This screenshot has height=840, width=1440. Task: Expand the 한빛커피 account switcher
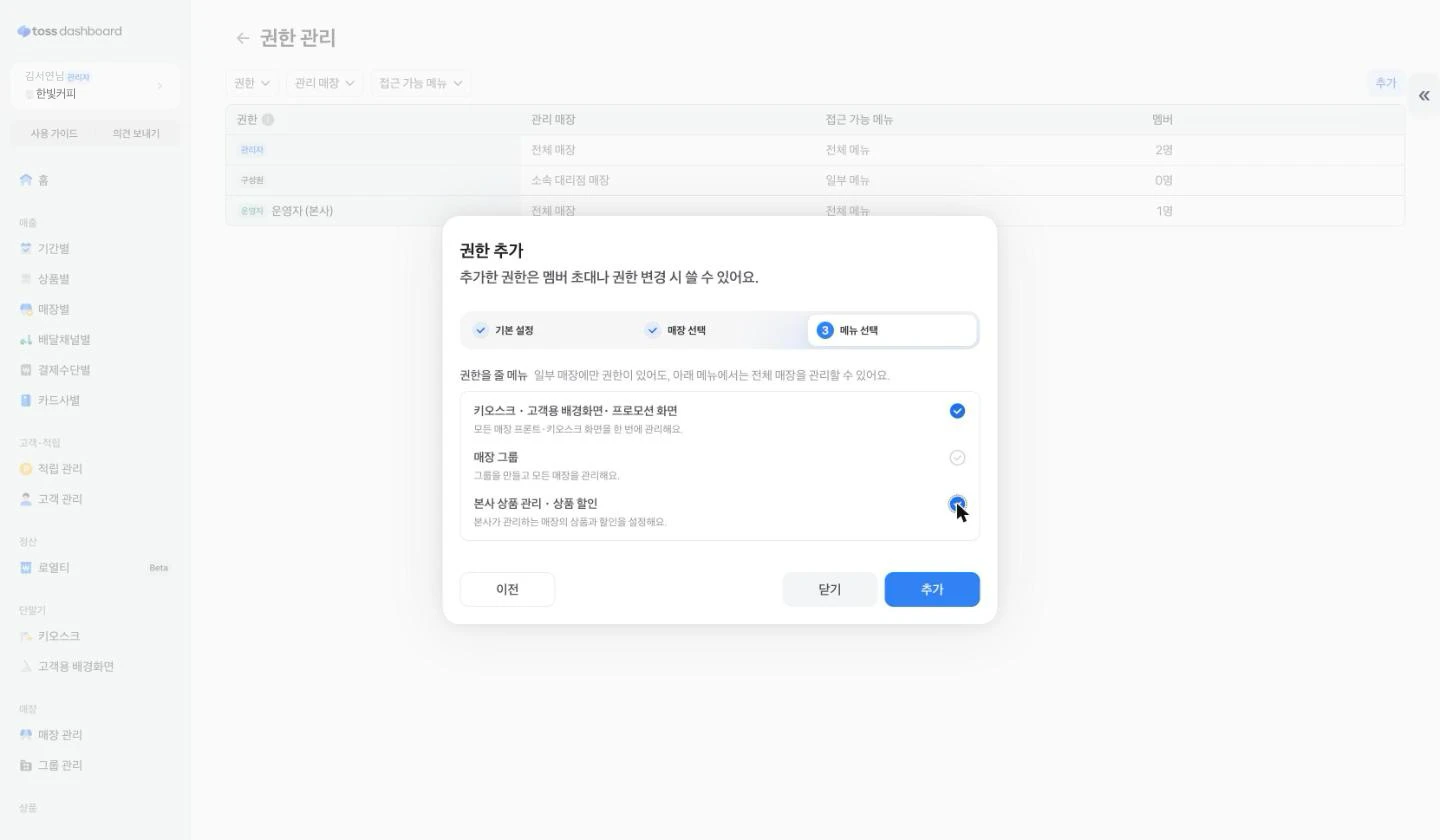tap(96, 86)
